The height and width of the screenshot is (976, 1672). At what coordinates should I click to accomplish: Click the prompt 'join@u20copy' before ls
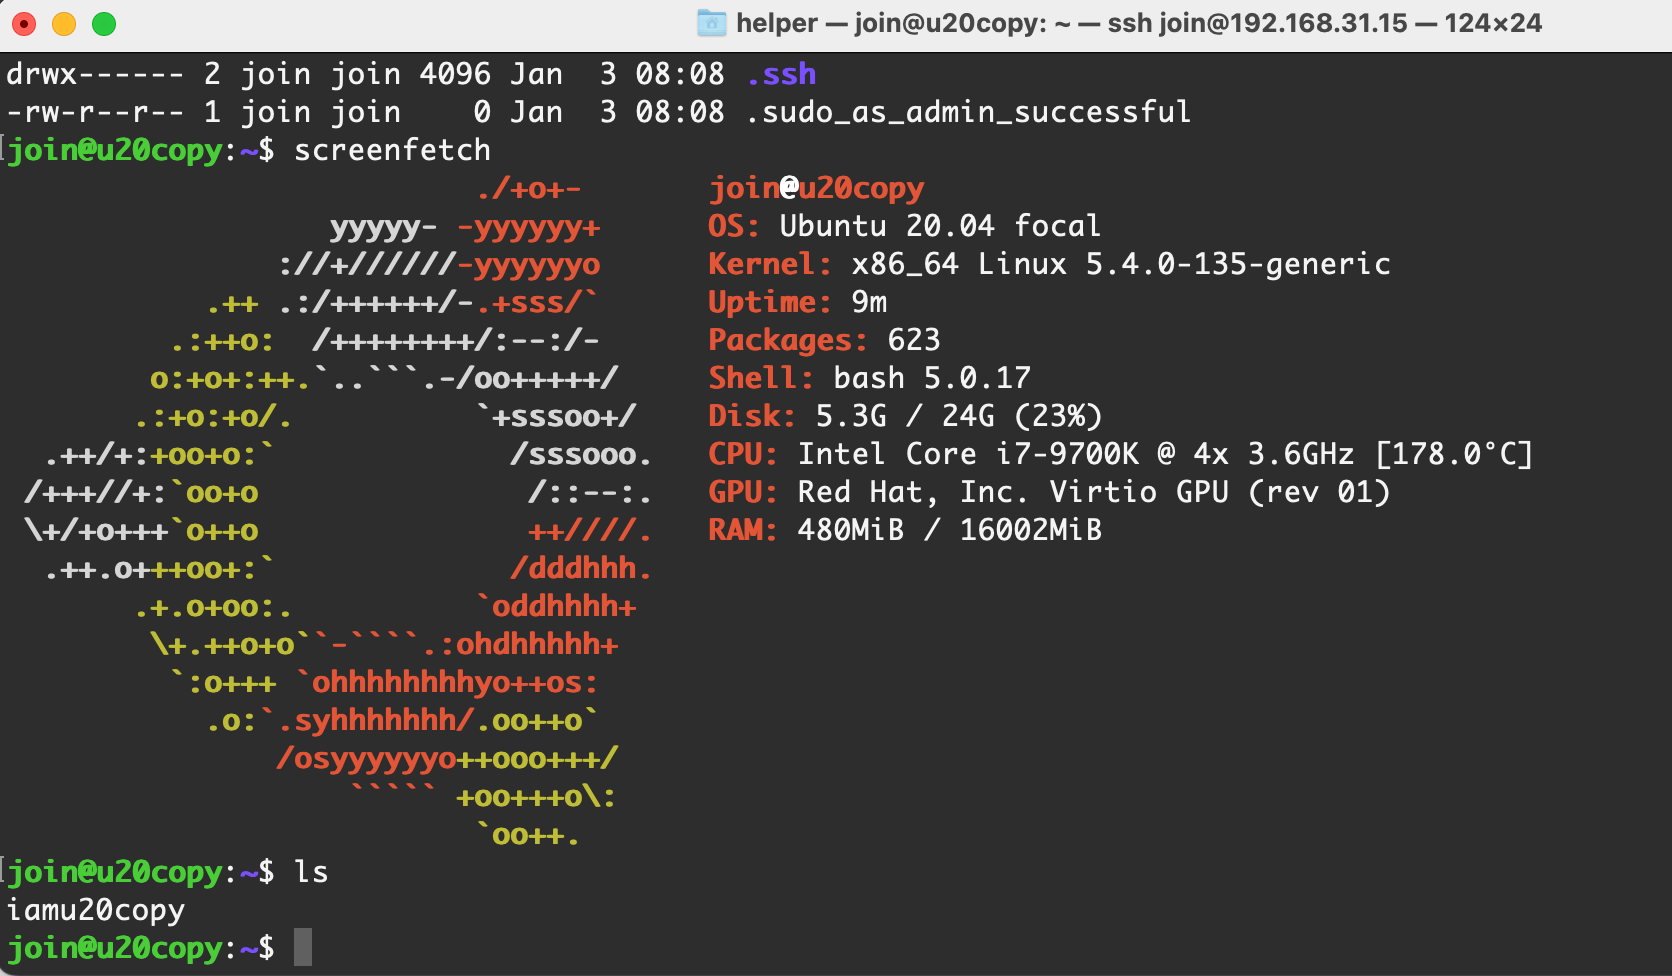pyautogui.click(x=115, y=872)
